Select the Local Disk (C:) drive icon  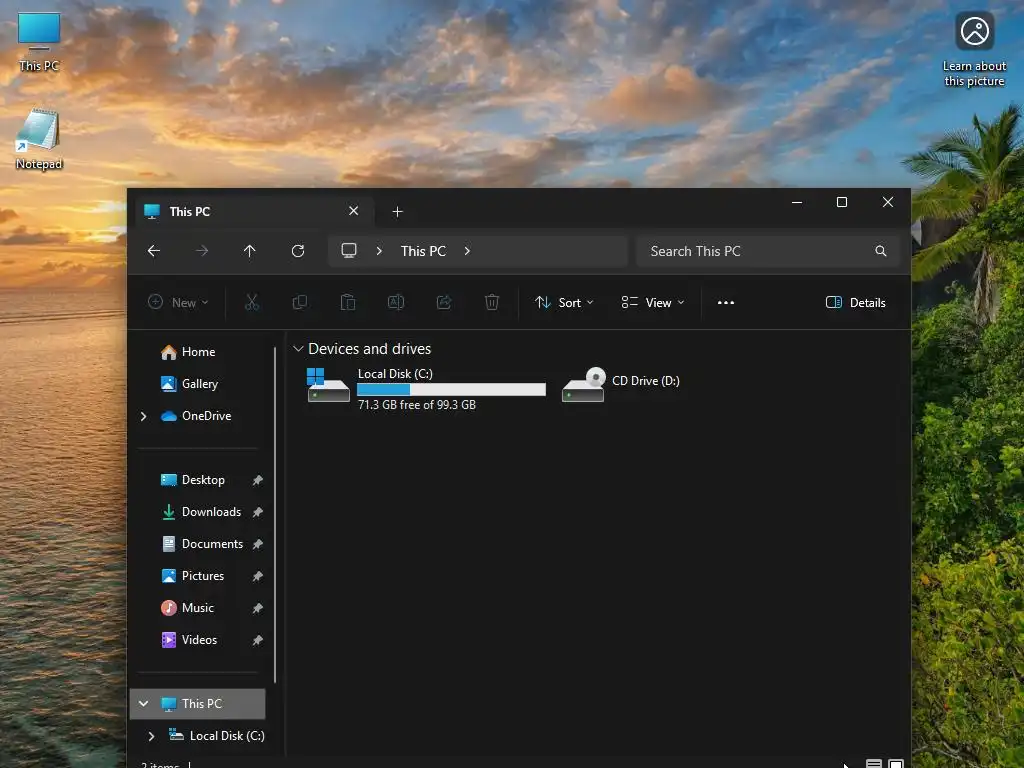[328, 385]
